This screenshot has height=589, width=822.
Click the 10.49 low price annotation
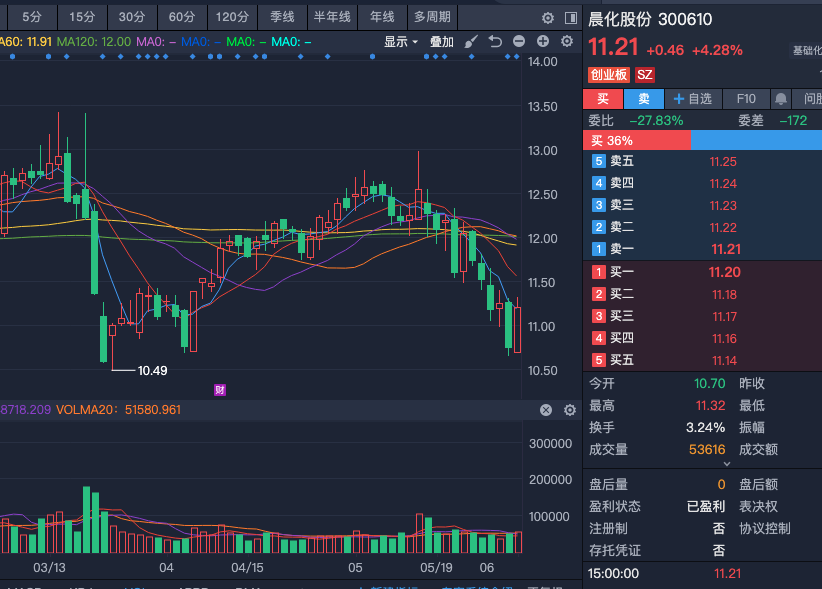point(153,370)
